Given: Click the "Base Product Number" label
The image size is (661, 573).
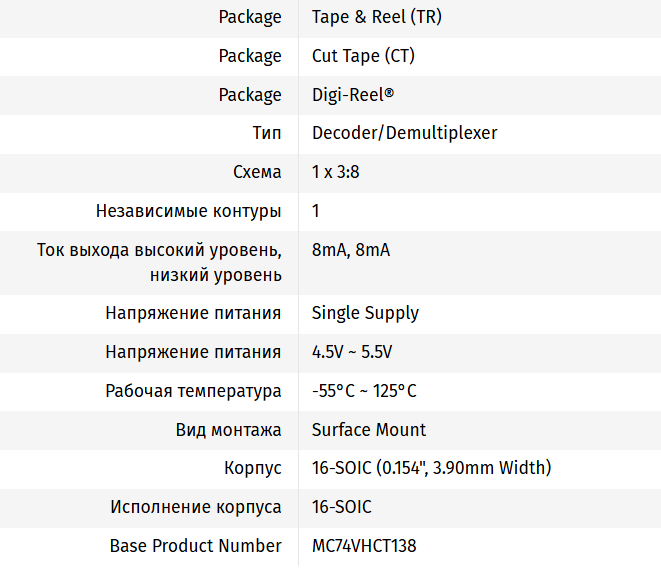Looking at the screenshot, I should (x=196, y=546).
